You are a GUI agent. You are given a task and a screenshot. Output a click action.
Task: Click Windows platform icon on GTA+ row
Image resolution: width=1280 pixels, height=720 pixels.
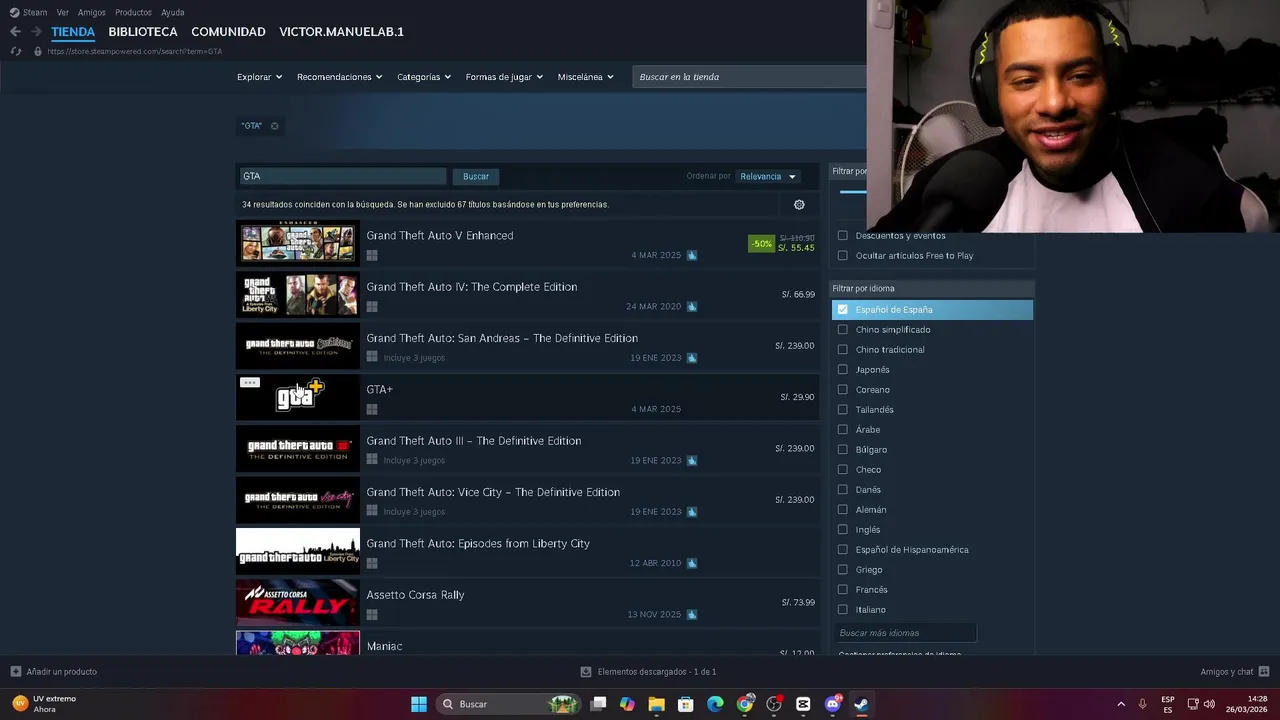pyautogui.click(x=372, y=410)
